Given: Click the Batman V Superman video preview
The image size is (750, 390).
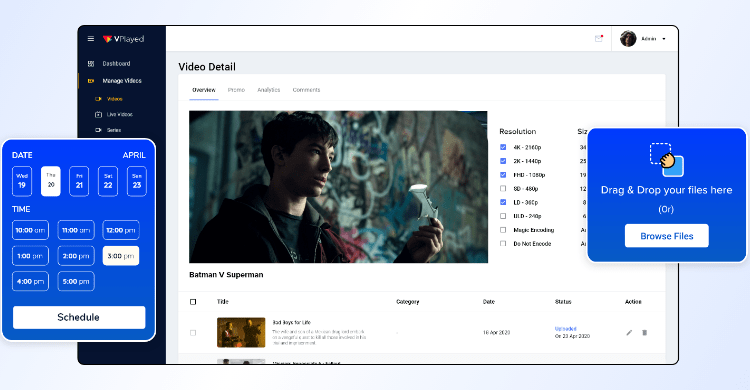Looking at the screenshot, I should click(338, 187).
